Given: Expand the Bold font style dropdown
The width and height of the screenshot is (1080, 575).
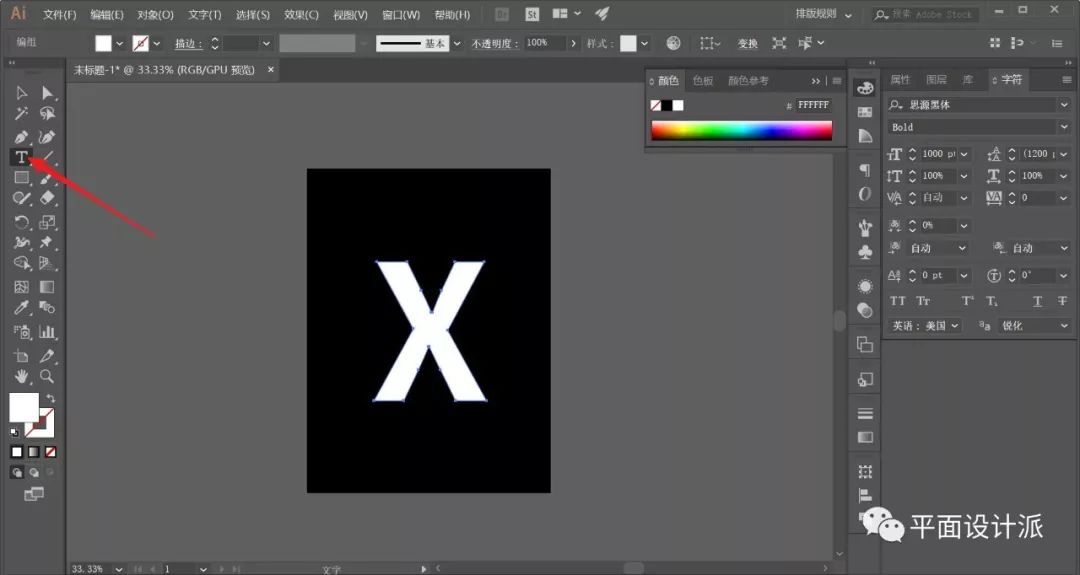Looking at the screenshot, I should (x=1063, y=127).
